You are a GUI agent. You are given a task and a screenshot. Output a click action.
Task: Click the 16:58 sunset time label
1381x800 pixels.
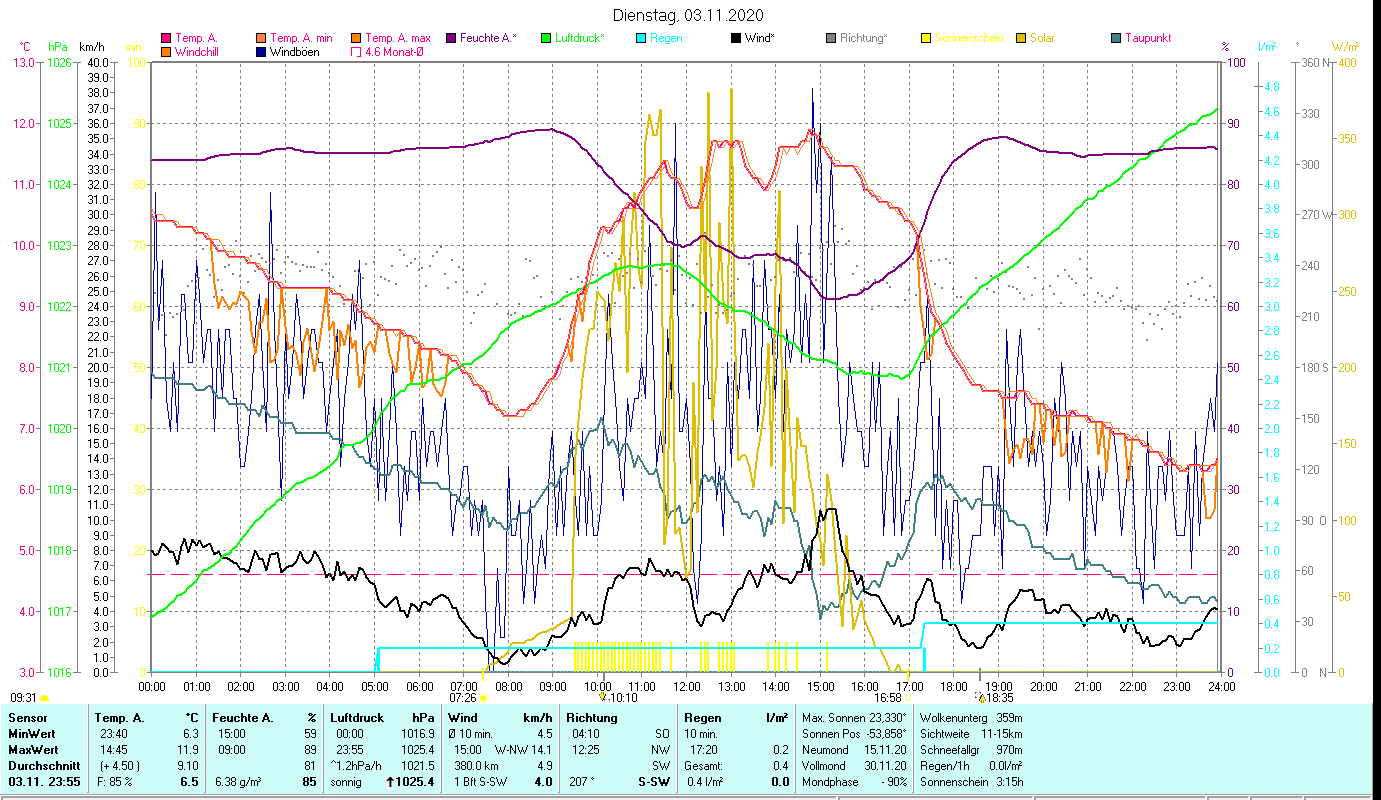pos(888,698)
